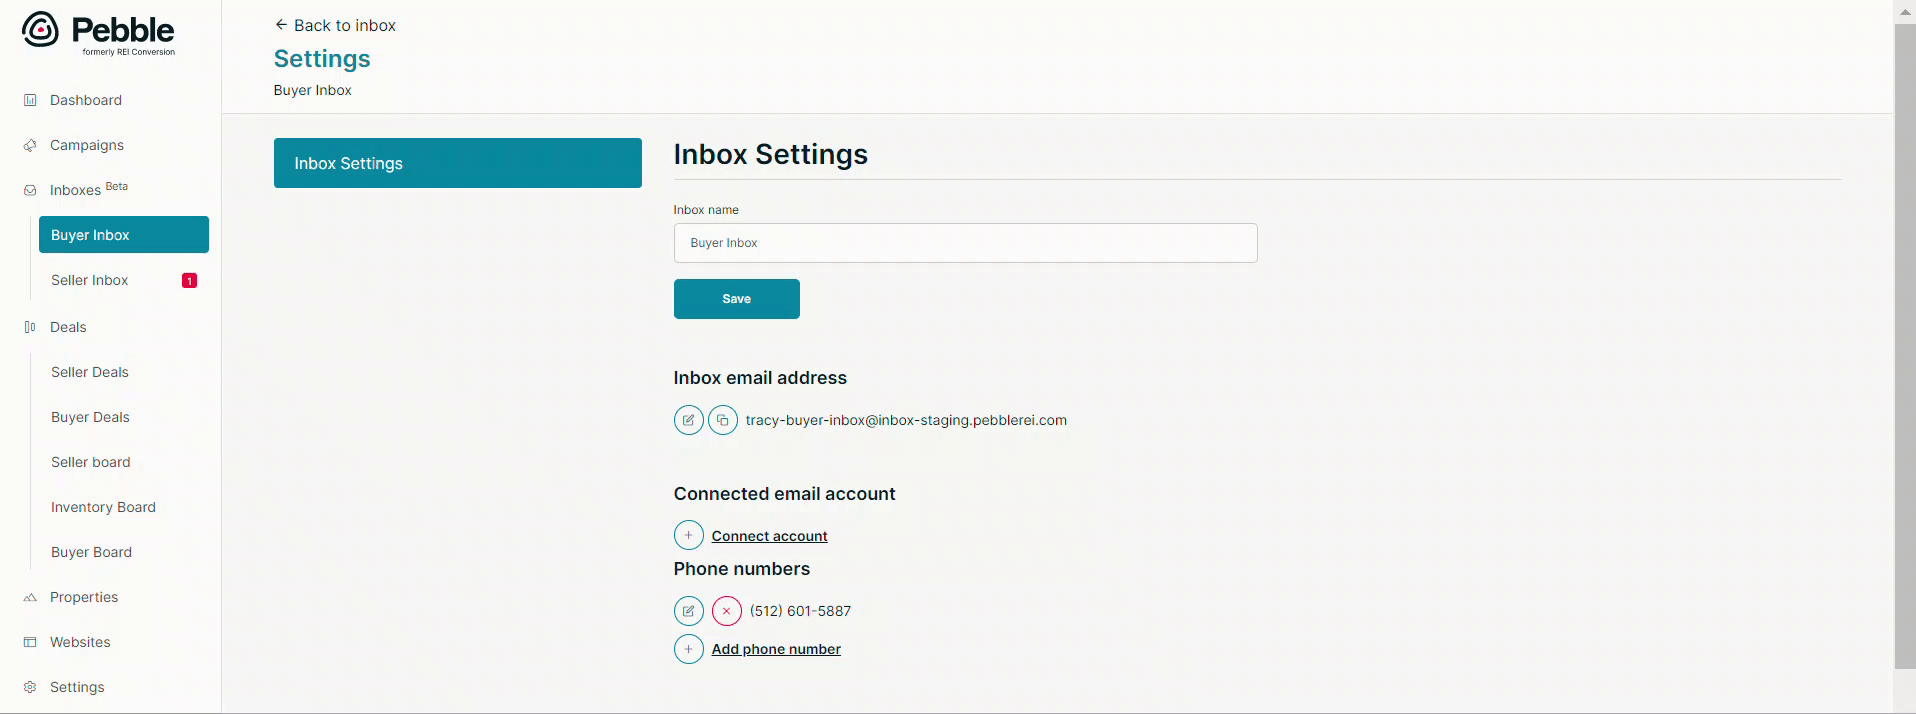Open Dashboard from the sidebar
1916x714 pixels.
pyautogui.click(x=86, y=100)
